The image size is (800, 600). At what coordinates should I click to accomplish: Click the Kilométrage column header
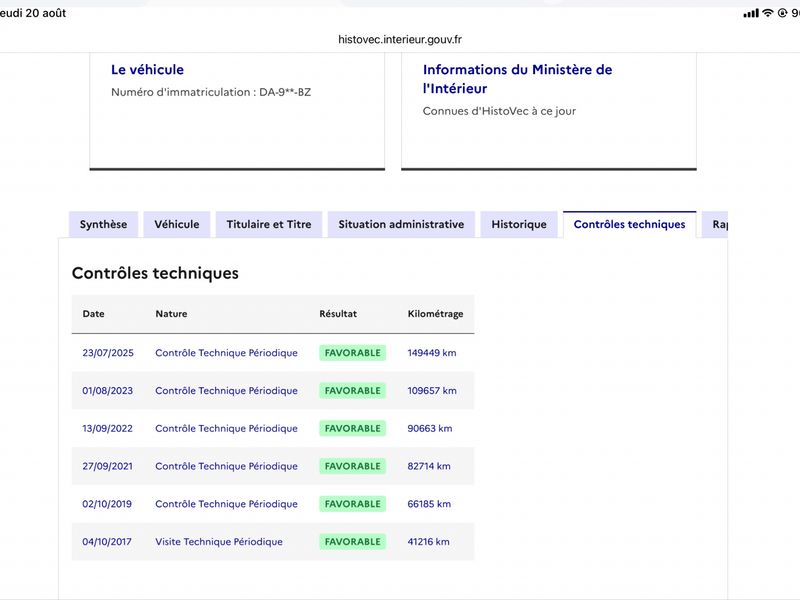(435, 314)
